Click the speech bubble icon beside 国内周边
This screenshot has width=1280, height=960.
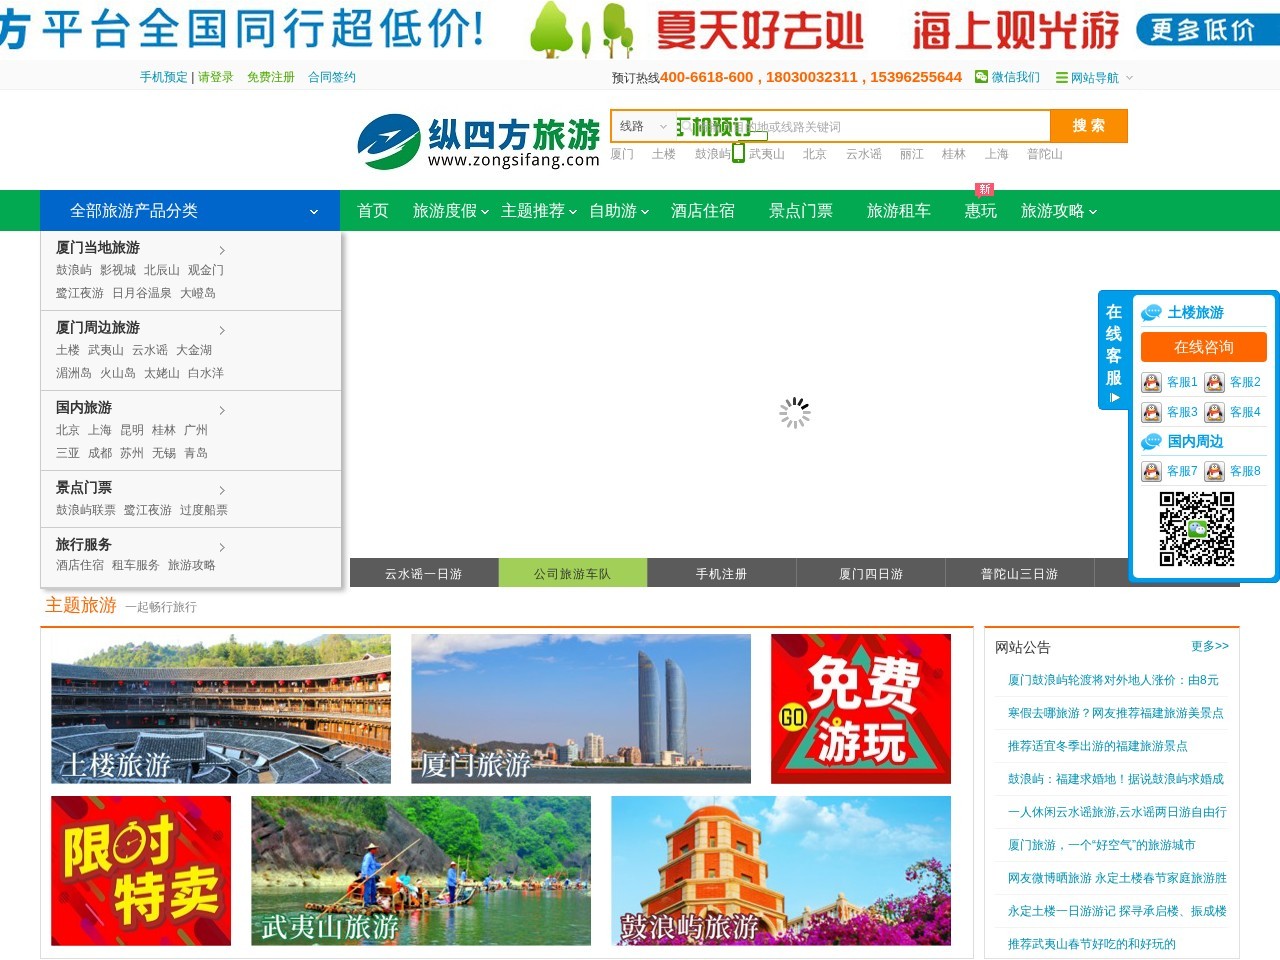pyautogui.click(x=1151, y=441)
